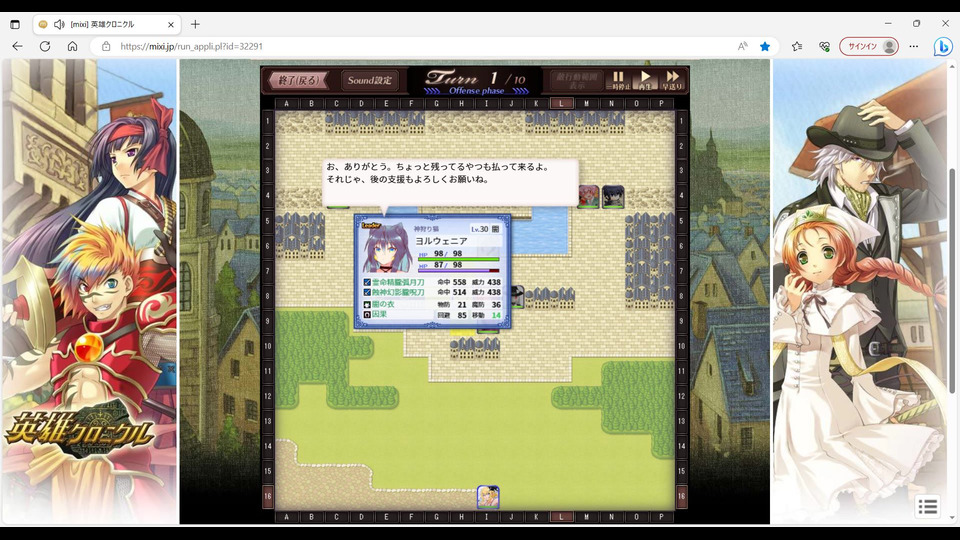Viewport: 960px width, 540px height.
Task: Switch to the [mixi] 英雄クロニクル tab
Action: pos(107,24)
